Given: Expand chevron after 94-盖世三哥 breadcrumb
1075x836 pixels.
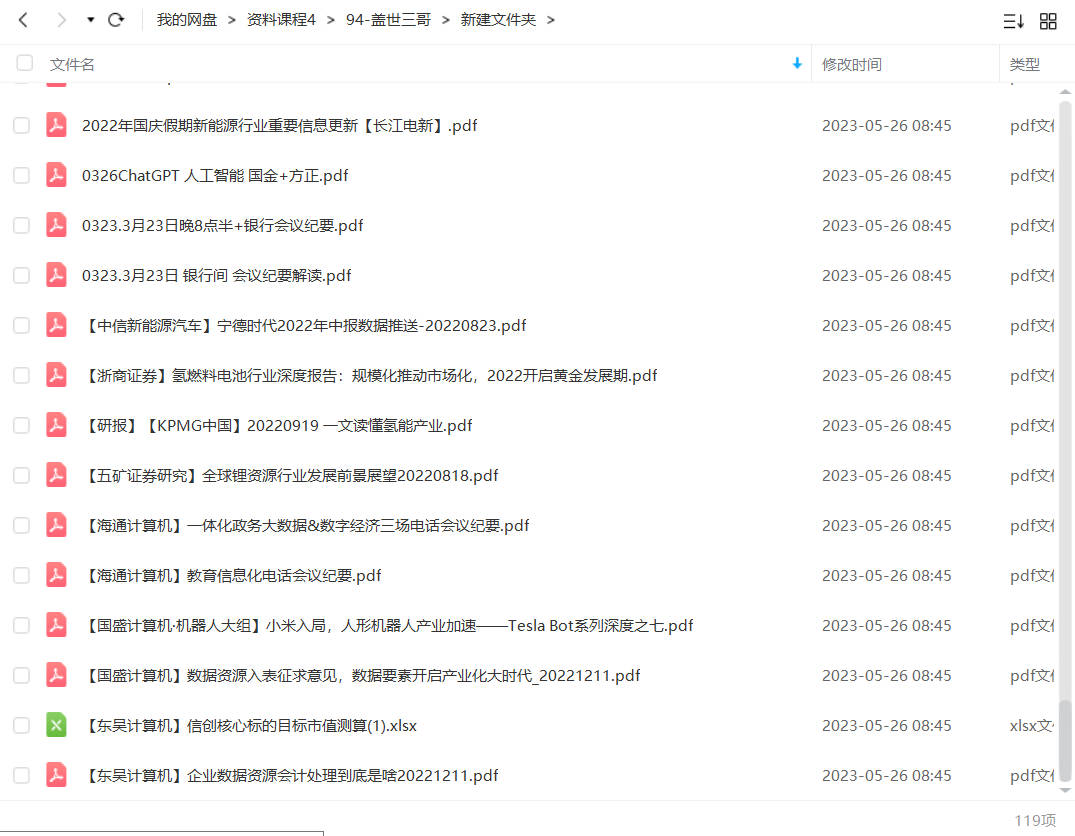Looking at the screenshot, I should point(446,20).
